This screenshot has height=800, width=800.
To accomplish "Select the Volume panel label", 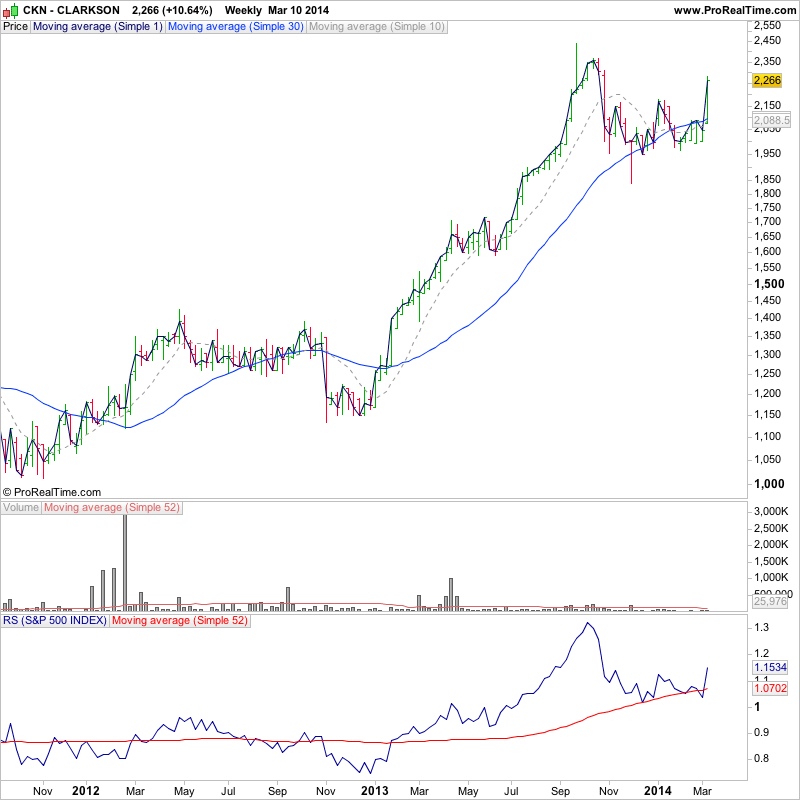I will tap(21, 508).
